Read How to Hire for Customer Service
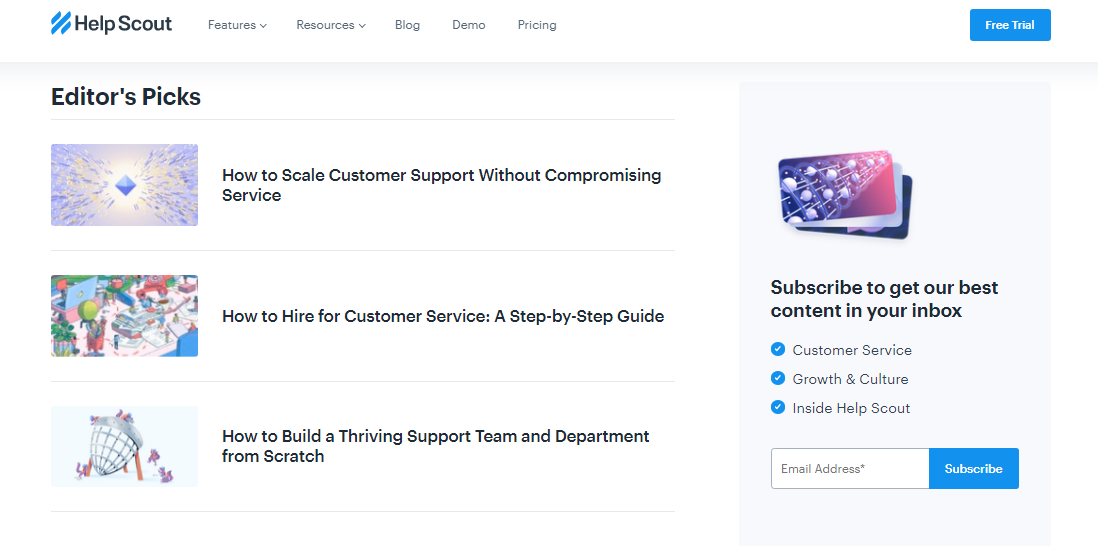Image resolution: width=1098 pixels, height=546 pixels. tap(442, 316)
